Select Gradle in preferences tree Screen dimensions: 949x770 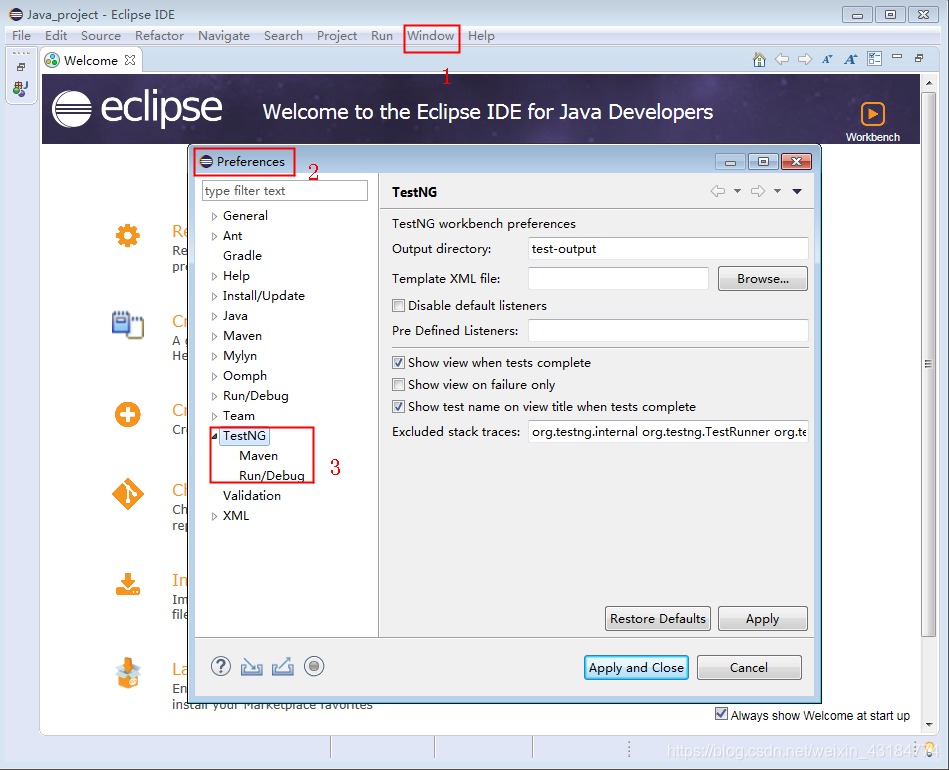(242, 256)
